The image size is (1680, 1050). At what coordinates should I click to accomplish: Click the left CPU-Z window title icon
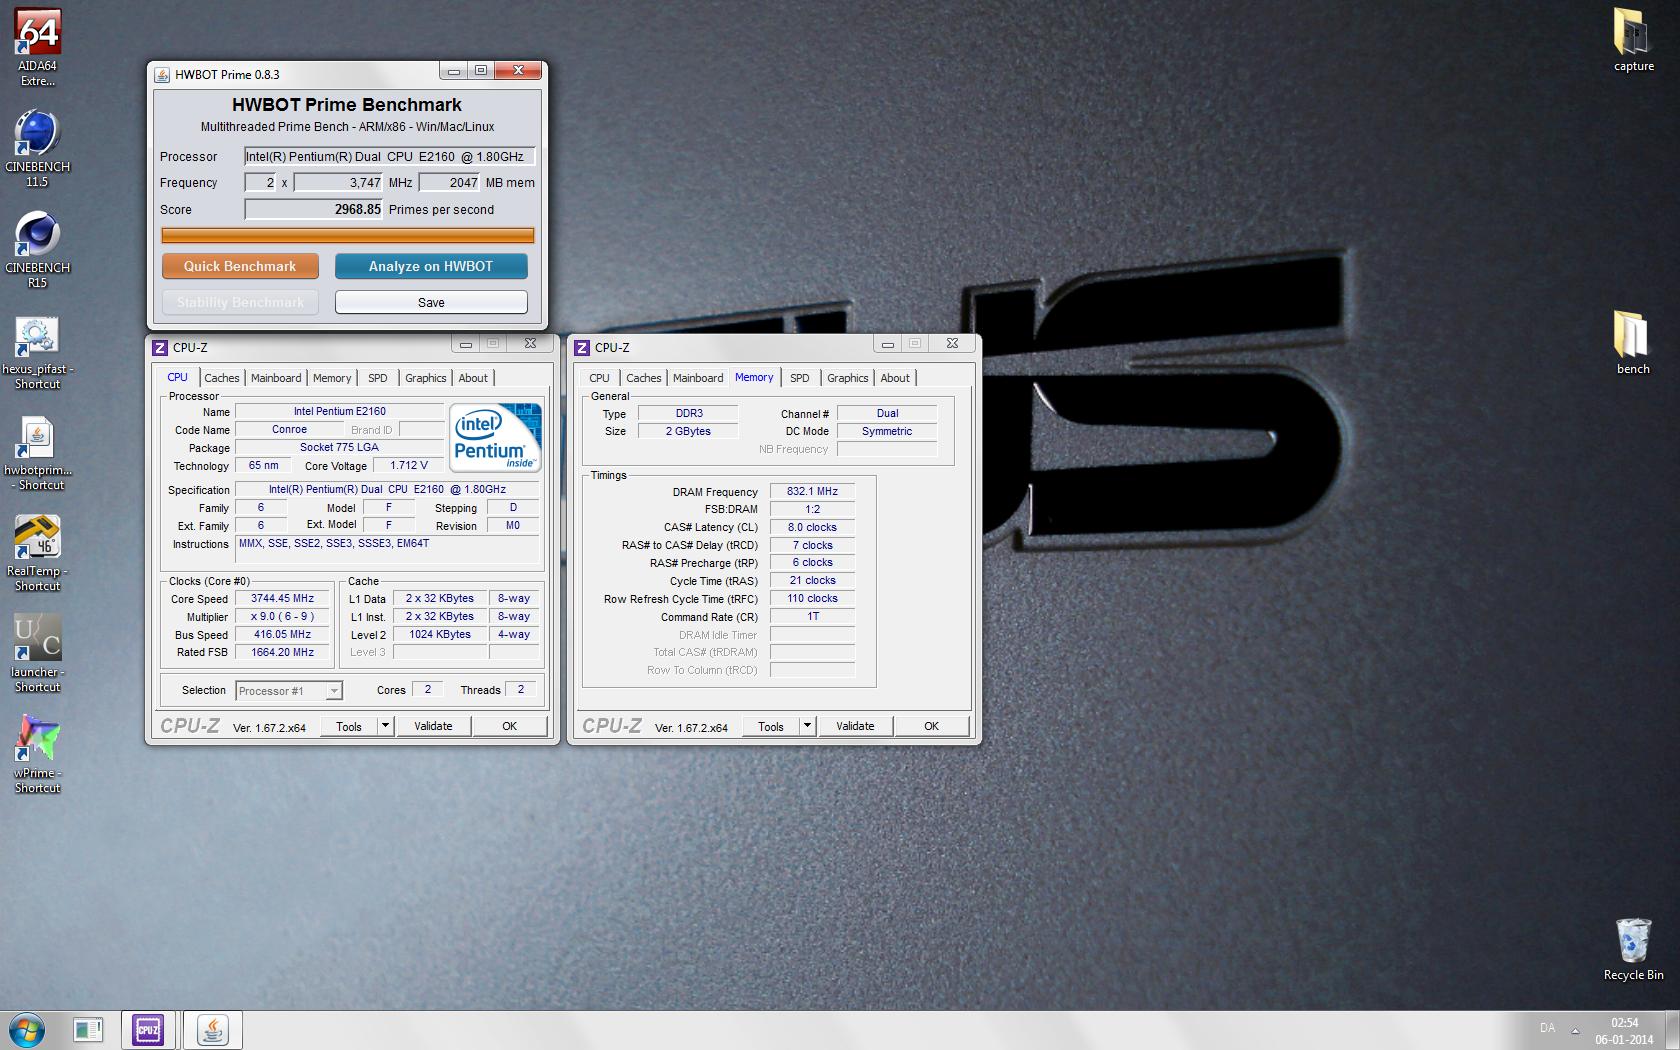tap(160, 347)
